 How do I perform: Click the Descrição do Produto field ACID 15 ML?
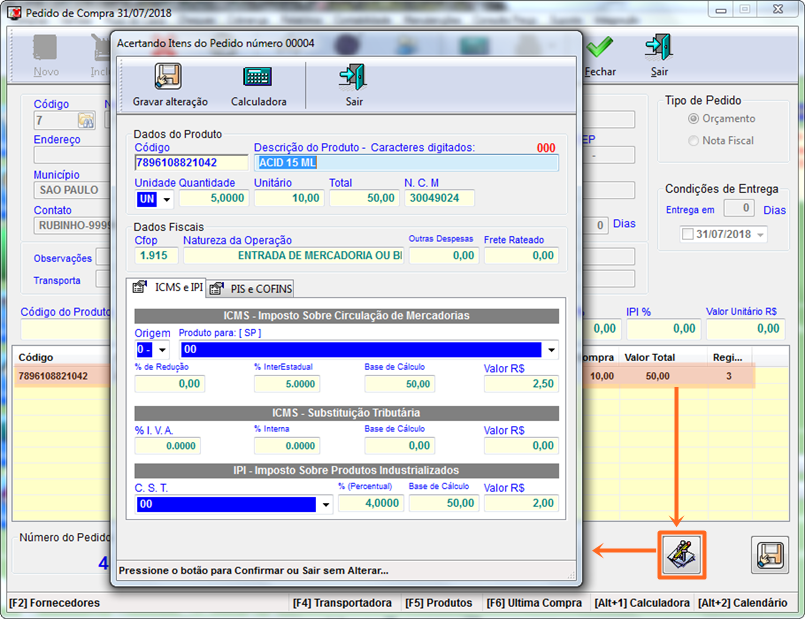[x=406, y=163]
